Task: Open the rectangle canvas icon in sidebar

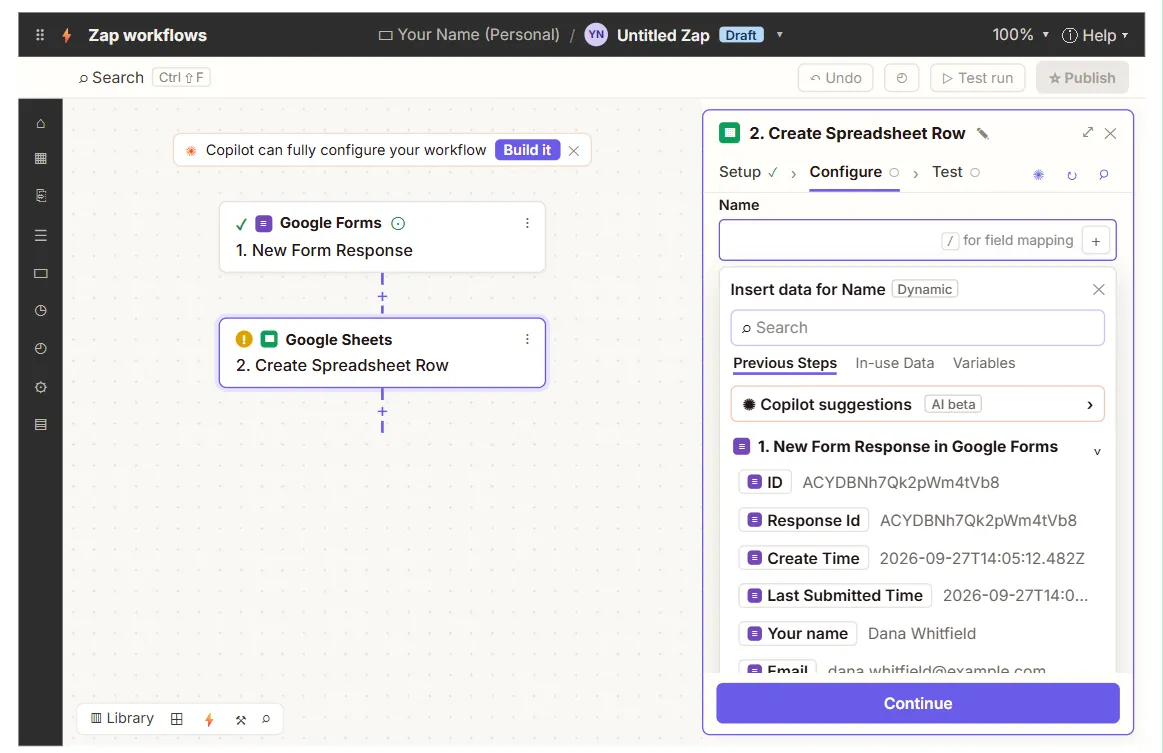Action: tap(41, 273)
